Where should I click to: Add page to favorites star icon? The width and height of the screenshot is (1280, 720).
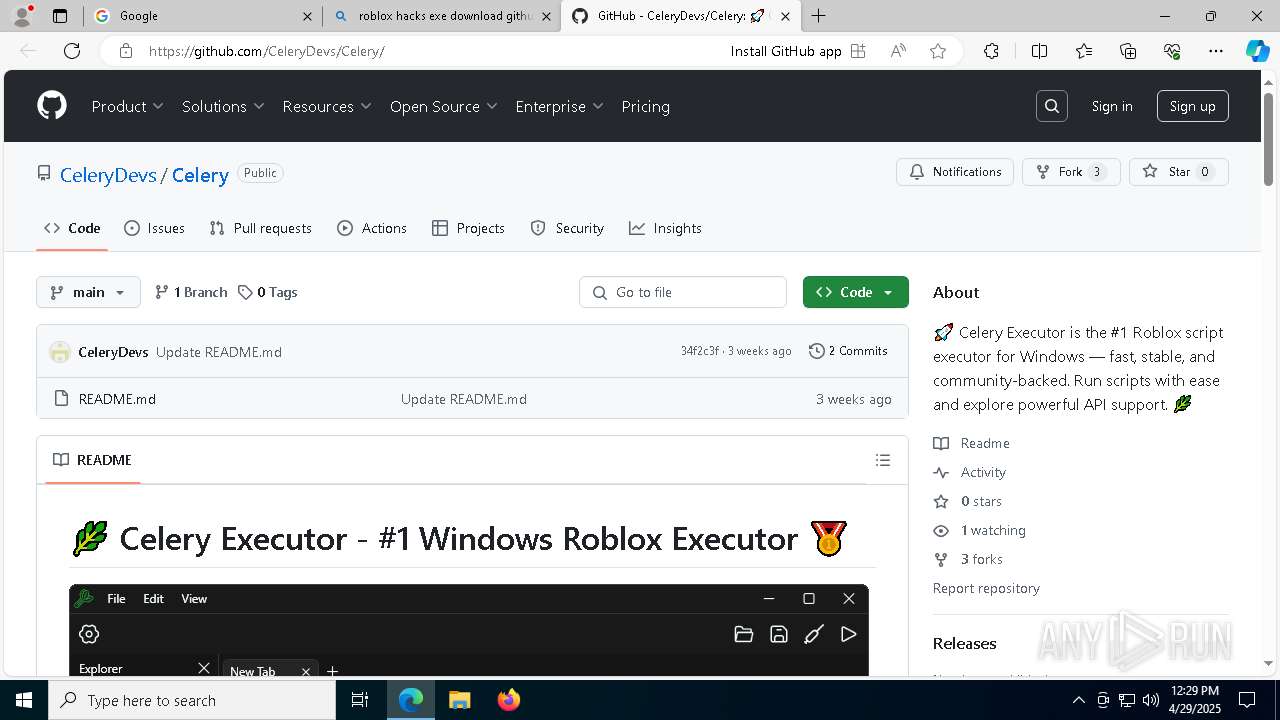[938, 51]
